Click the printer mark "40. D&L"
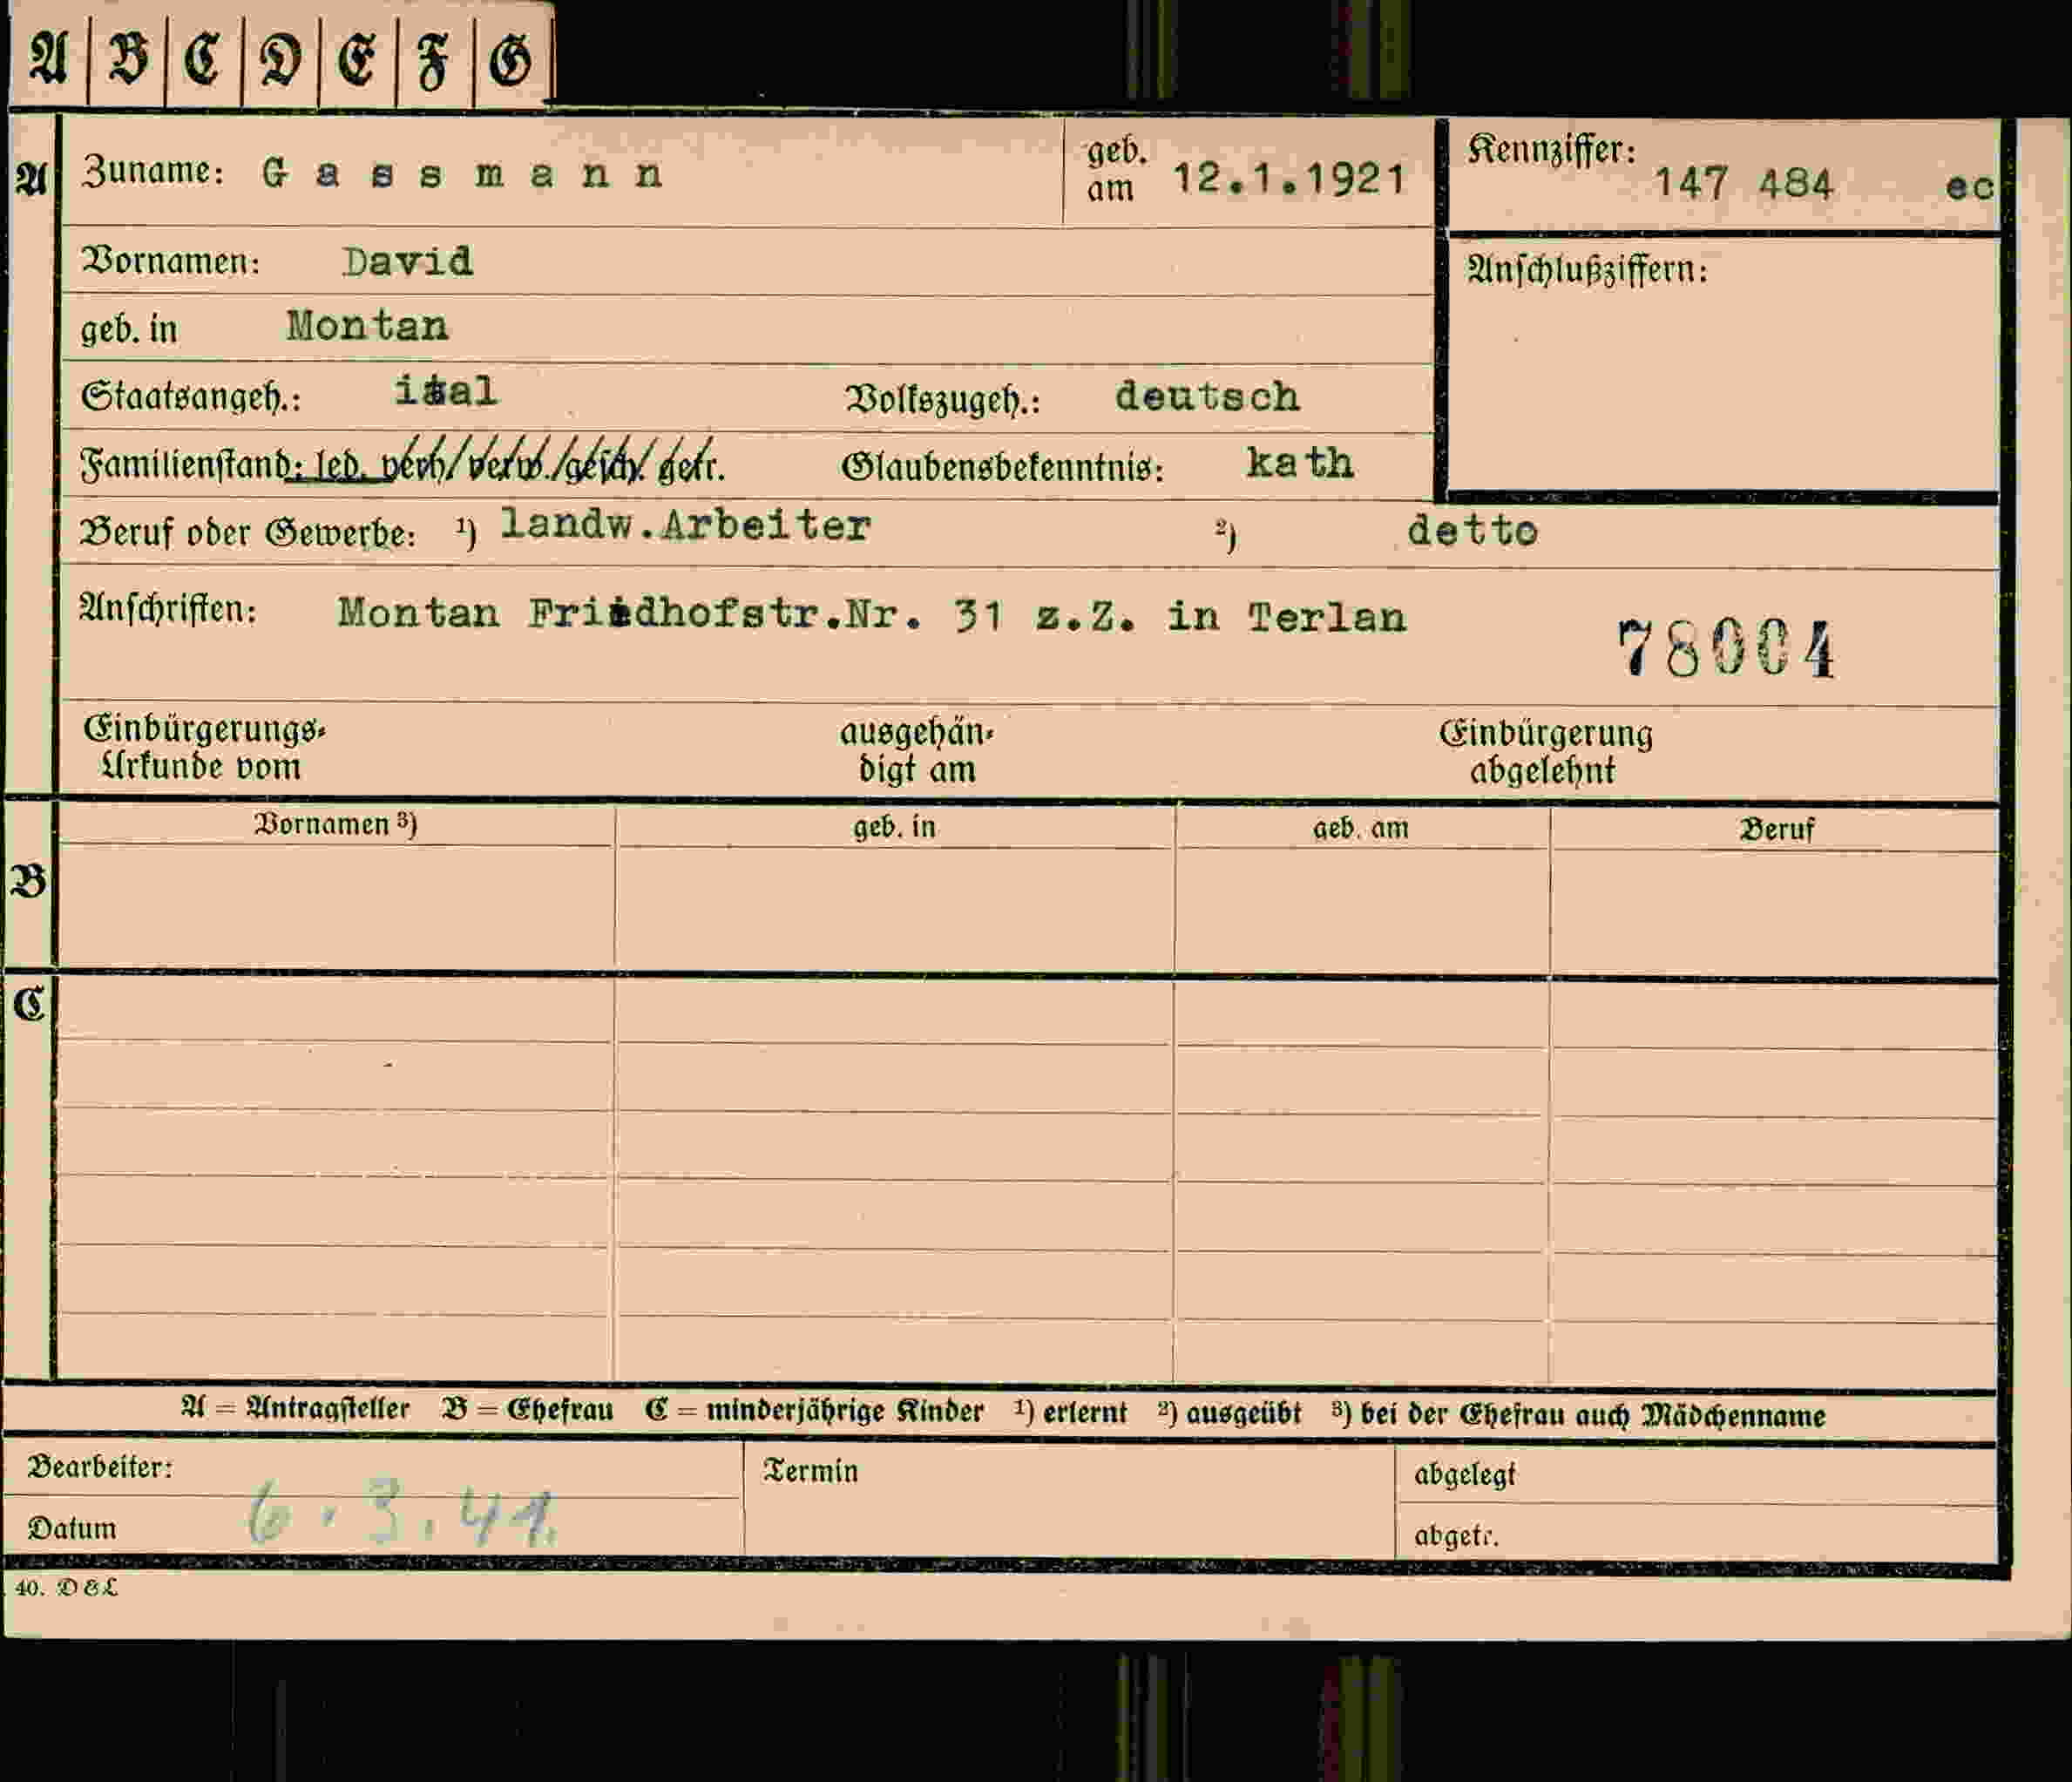Image resolution: width=2072 pixels, height=1782 pixels. click(66, 1587)
